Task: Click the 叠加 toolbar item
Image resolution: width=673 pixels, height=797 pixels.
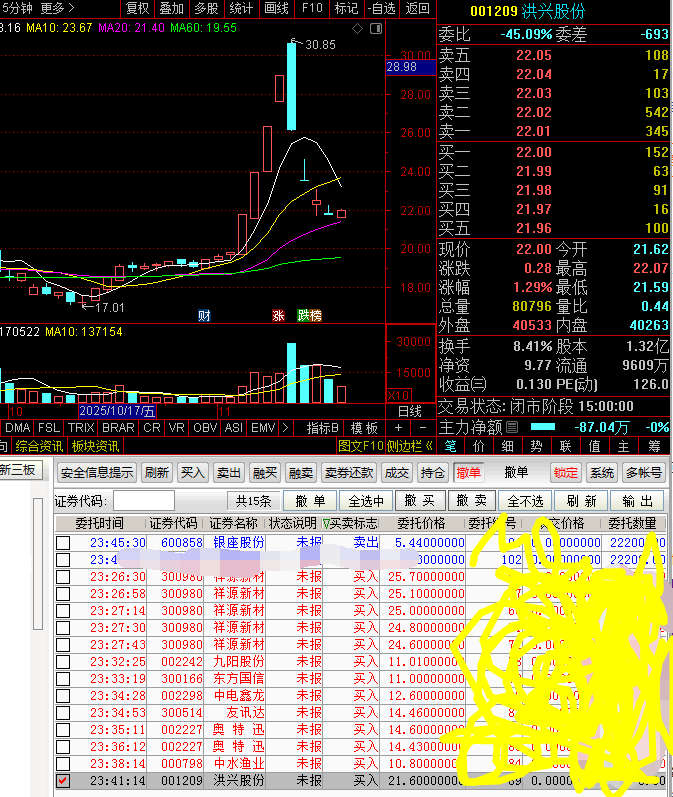Action: click(x=171, y=8)
